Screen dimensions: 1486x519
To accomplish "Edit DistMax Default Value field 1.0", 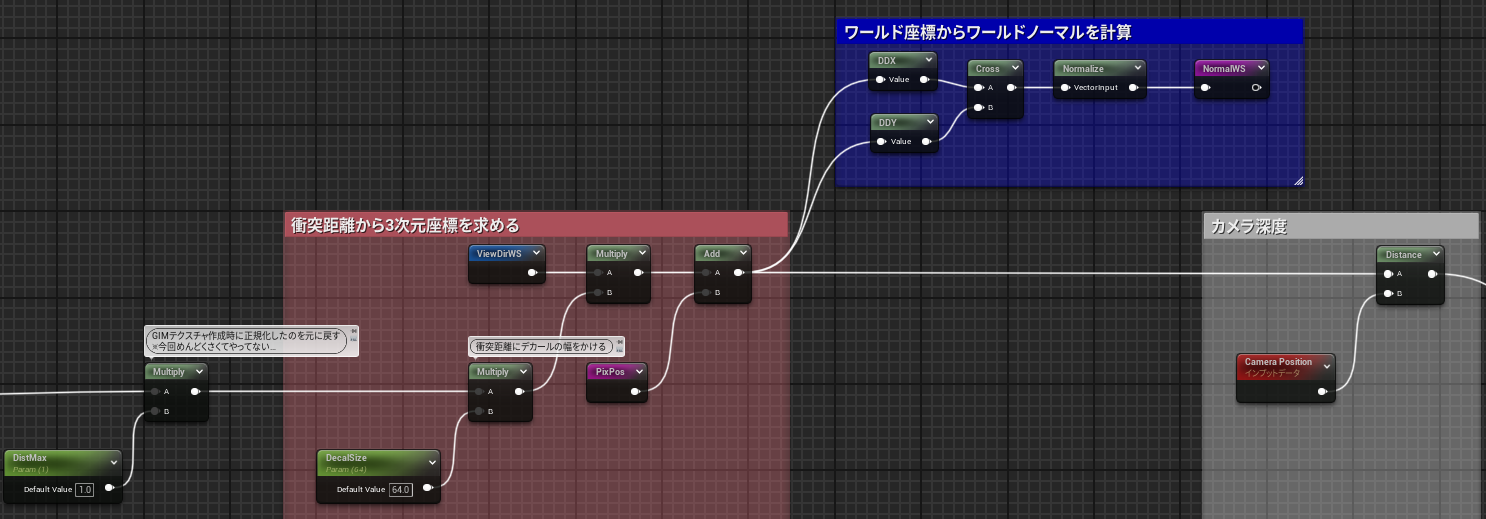I will 85,489.
